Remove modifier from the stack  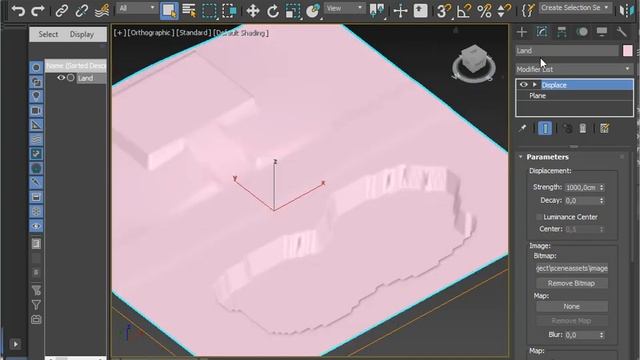tap(583, 128)
